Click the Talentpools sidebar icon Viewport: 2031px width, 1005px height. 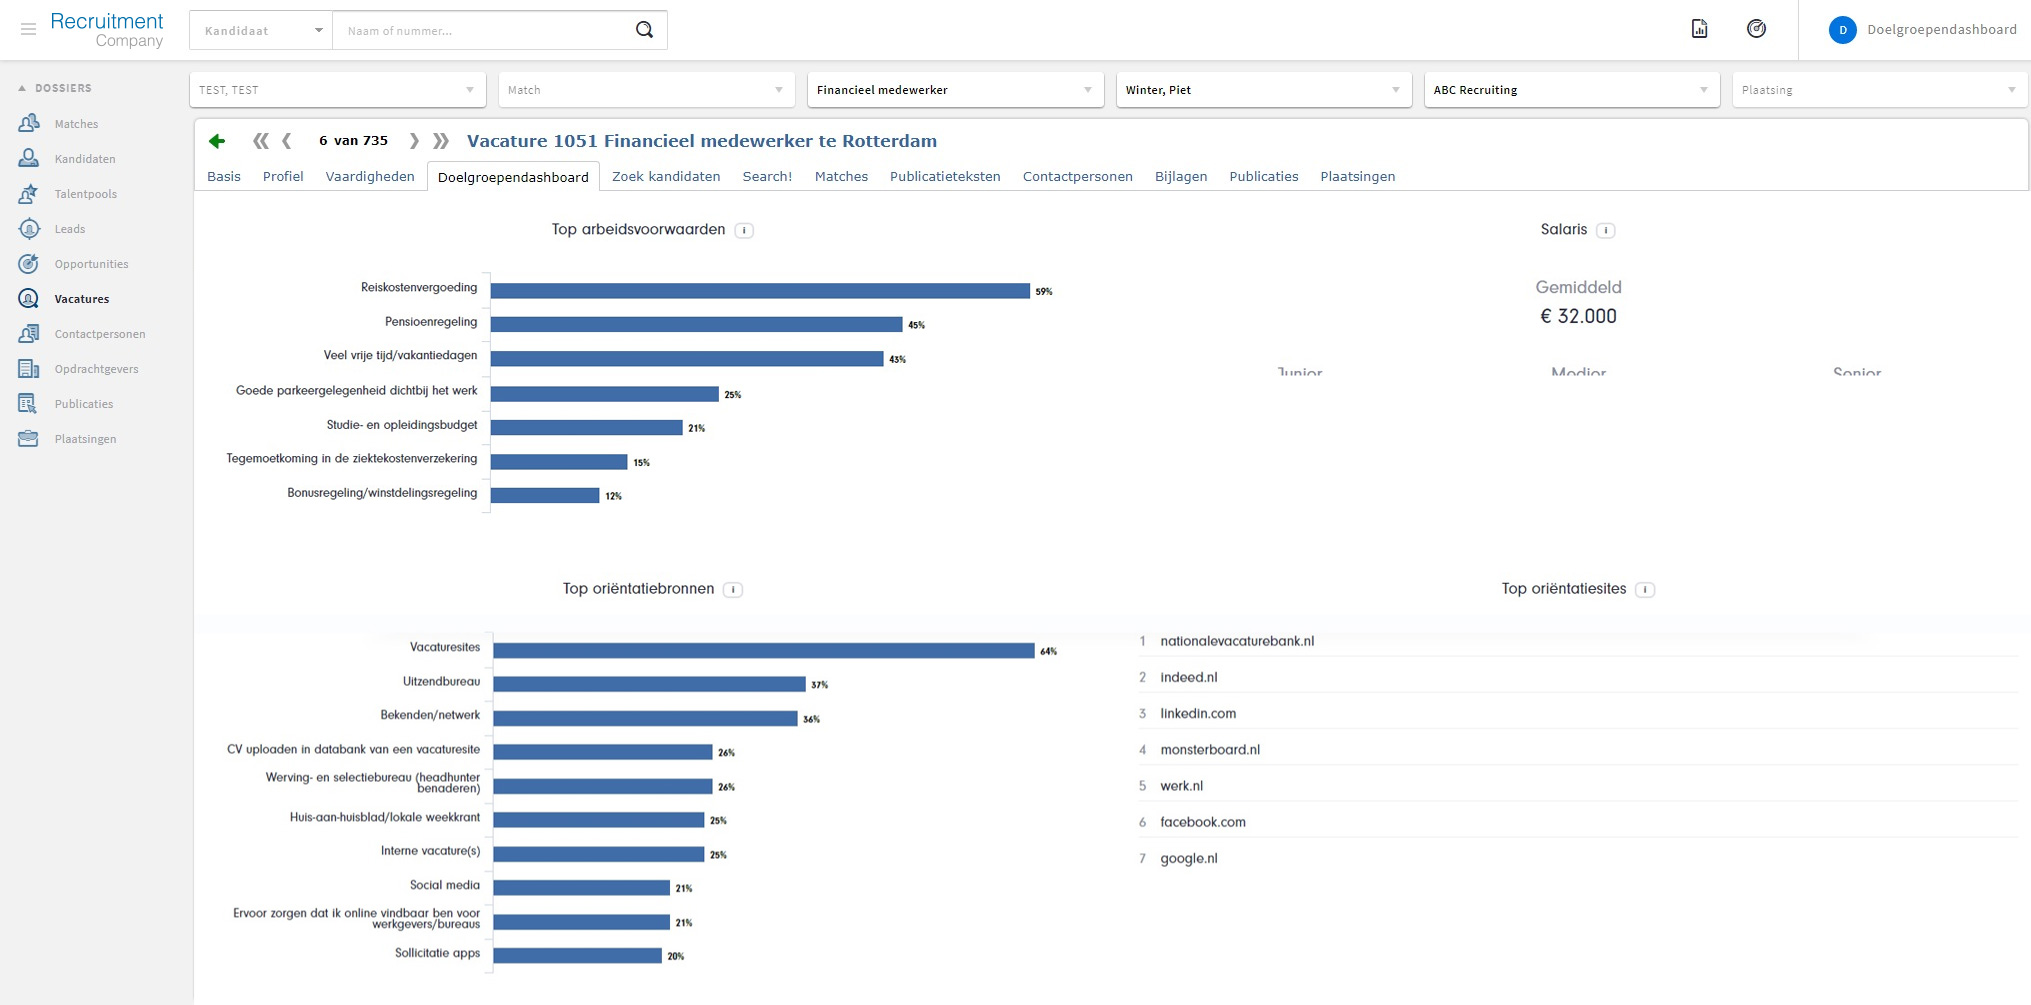pos(28,194)
